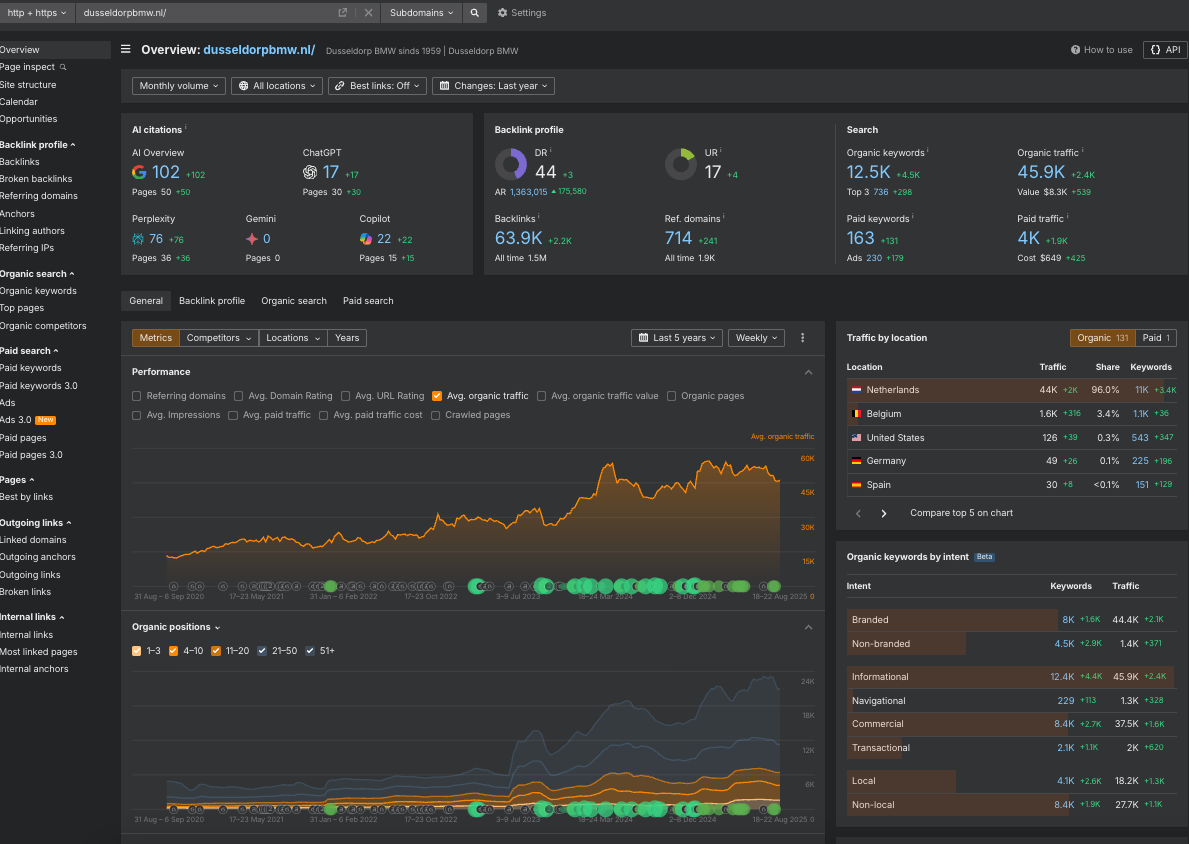Click the 12.5K organic keywords value
This screenshot has width=1189, height=844.
(x=868, y=172)
